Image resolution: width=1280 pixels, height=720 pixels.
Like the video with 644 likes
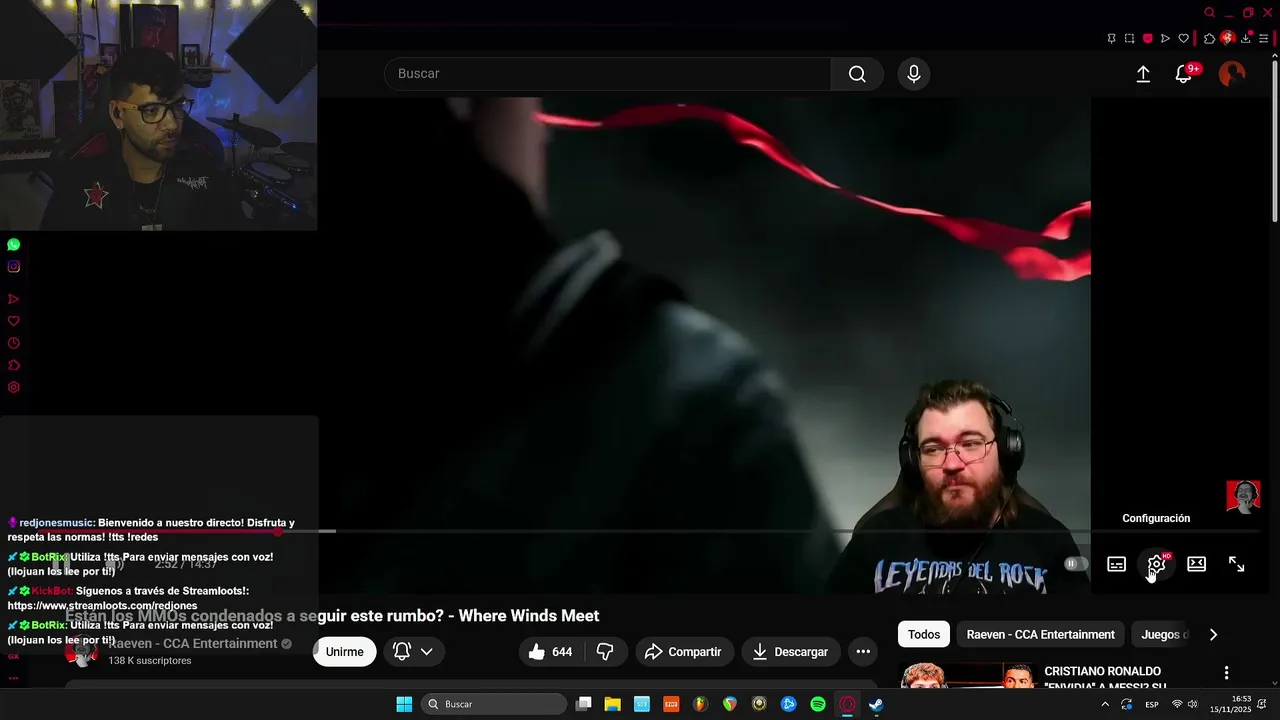[550, 652]
